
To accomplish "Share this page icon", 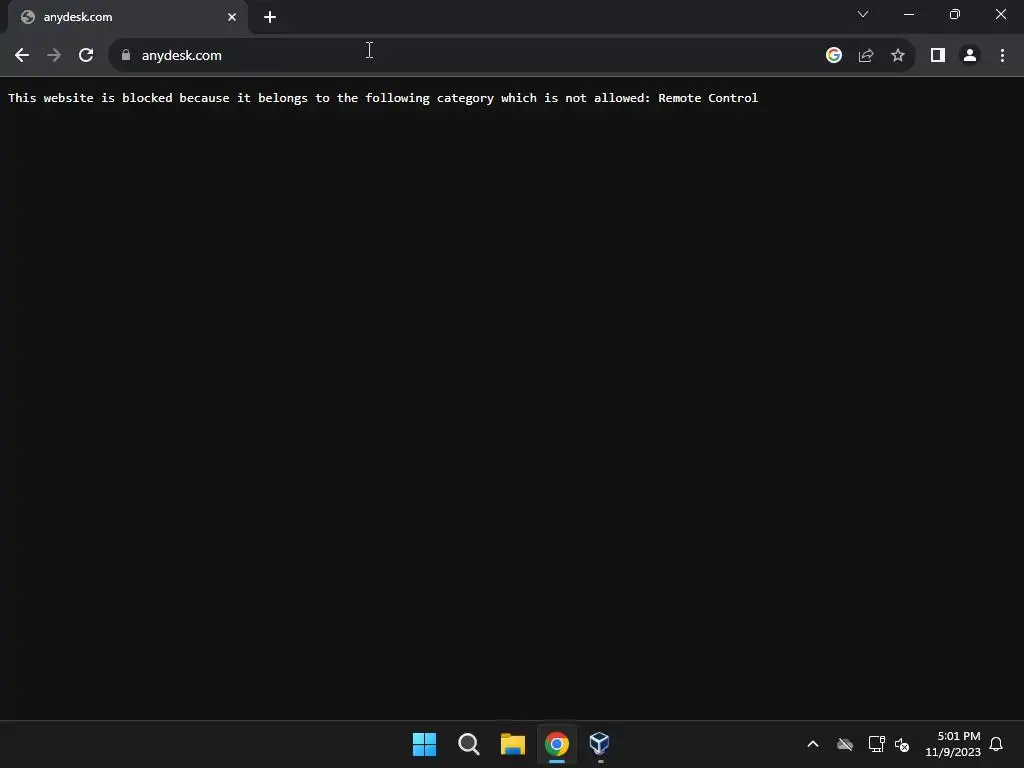I will tap(866, 56).
